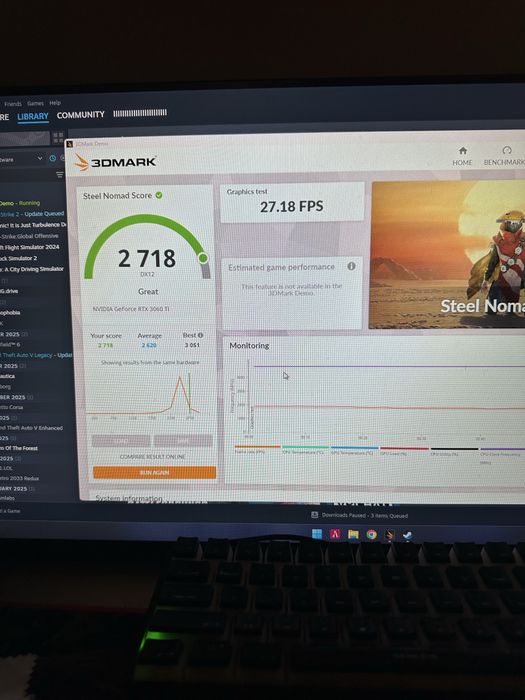This screenshot has width=525, height=700.
Task: Select the Demo - Running entry in Steam library
Action: click(20, 203)
